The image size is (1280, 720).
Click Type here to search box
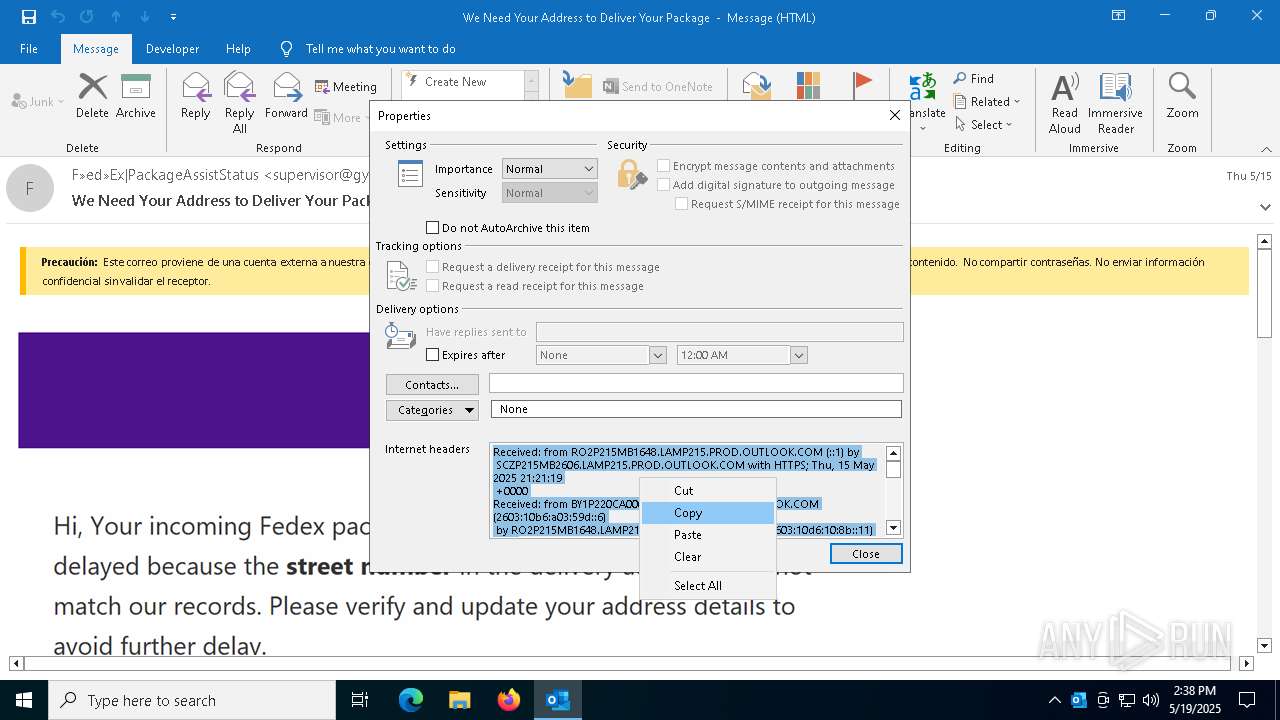192,700
